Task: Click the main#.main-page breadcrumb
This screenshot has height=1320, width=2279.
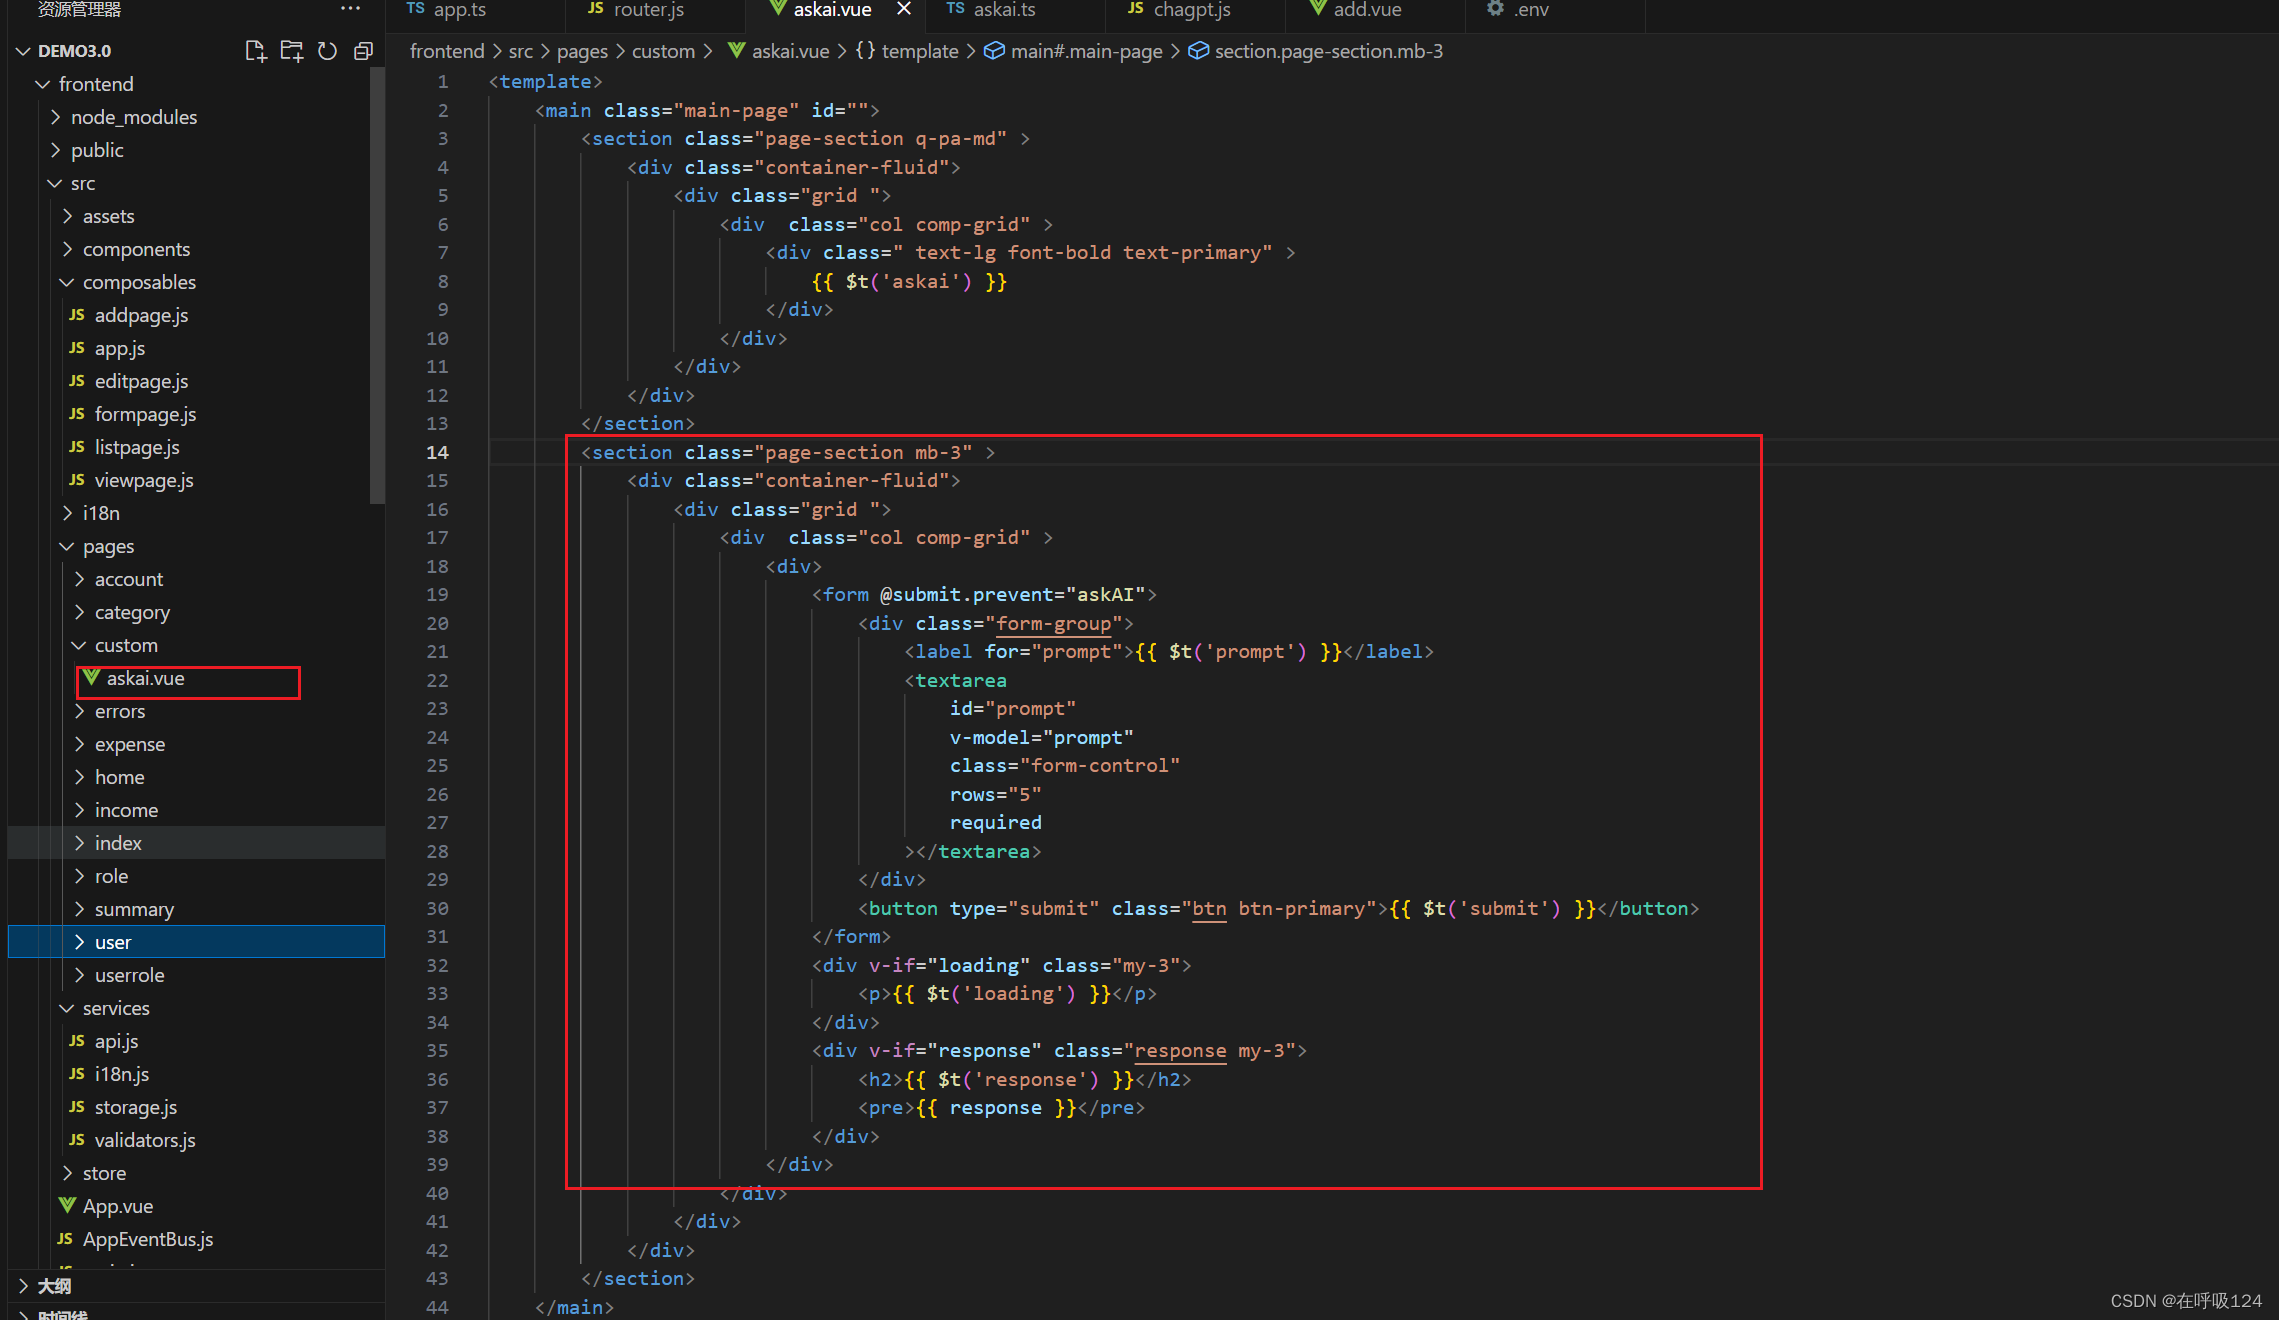Action: (1085, 51)
